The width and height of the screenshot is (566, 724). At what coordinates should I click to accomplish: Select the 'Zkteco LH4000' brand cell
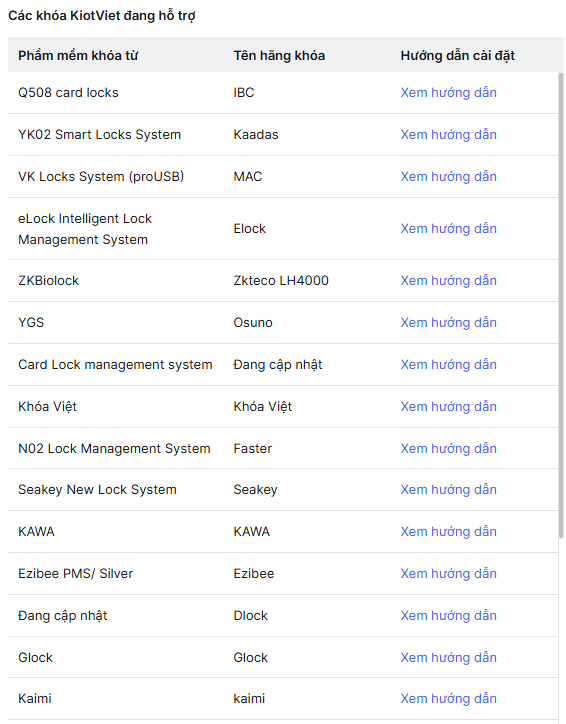[281, 281]
